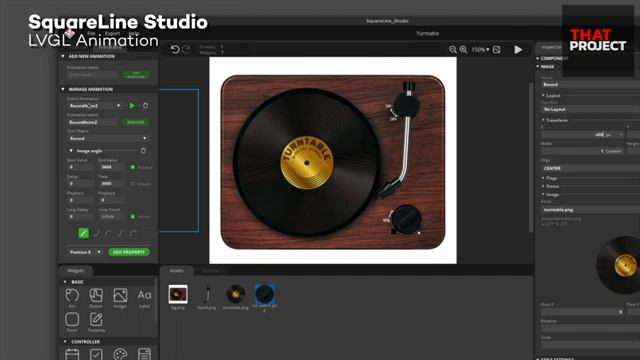Delete the Image angle property
Screen dimensions: 640x360
(143, 151)
